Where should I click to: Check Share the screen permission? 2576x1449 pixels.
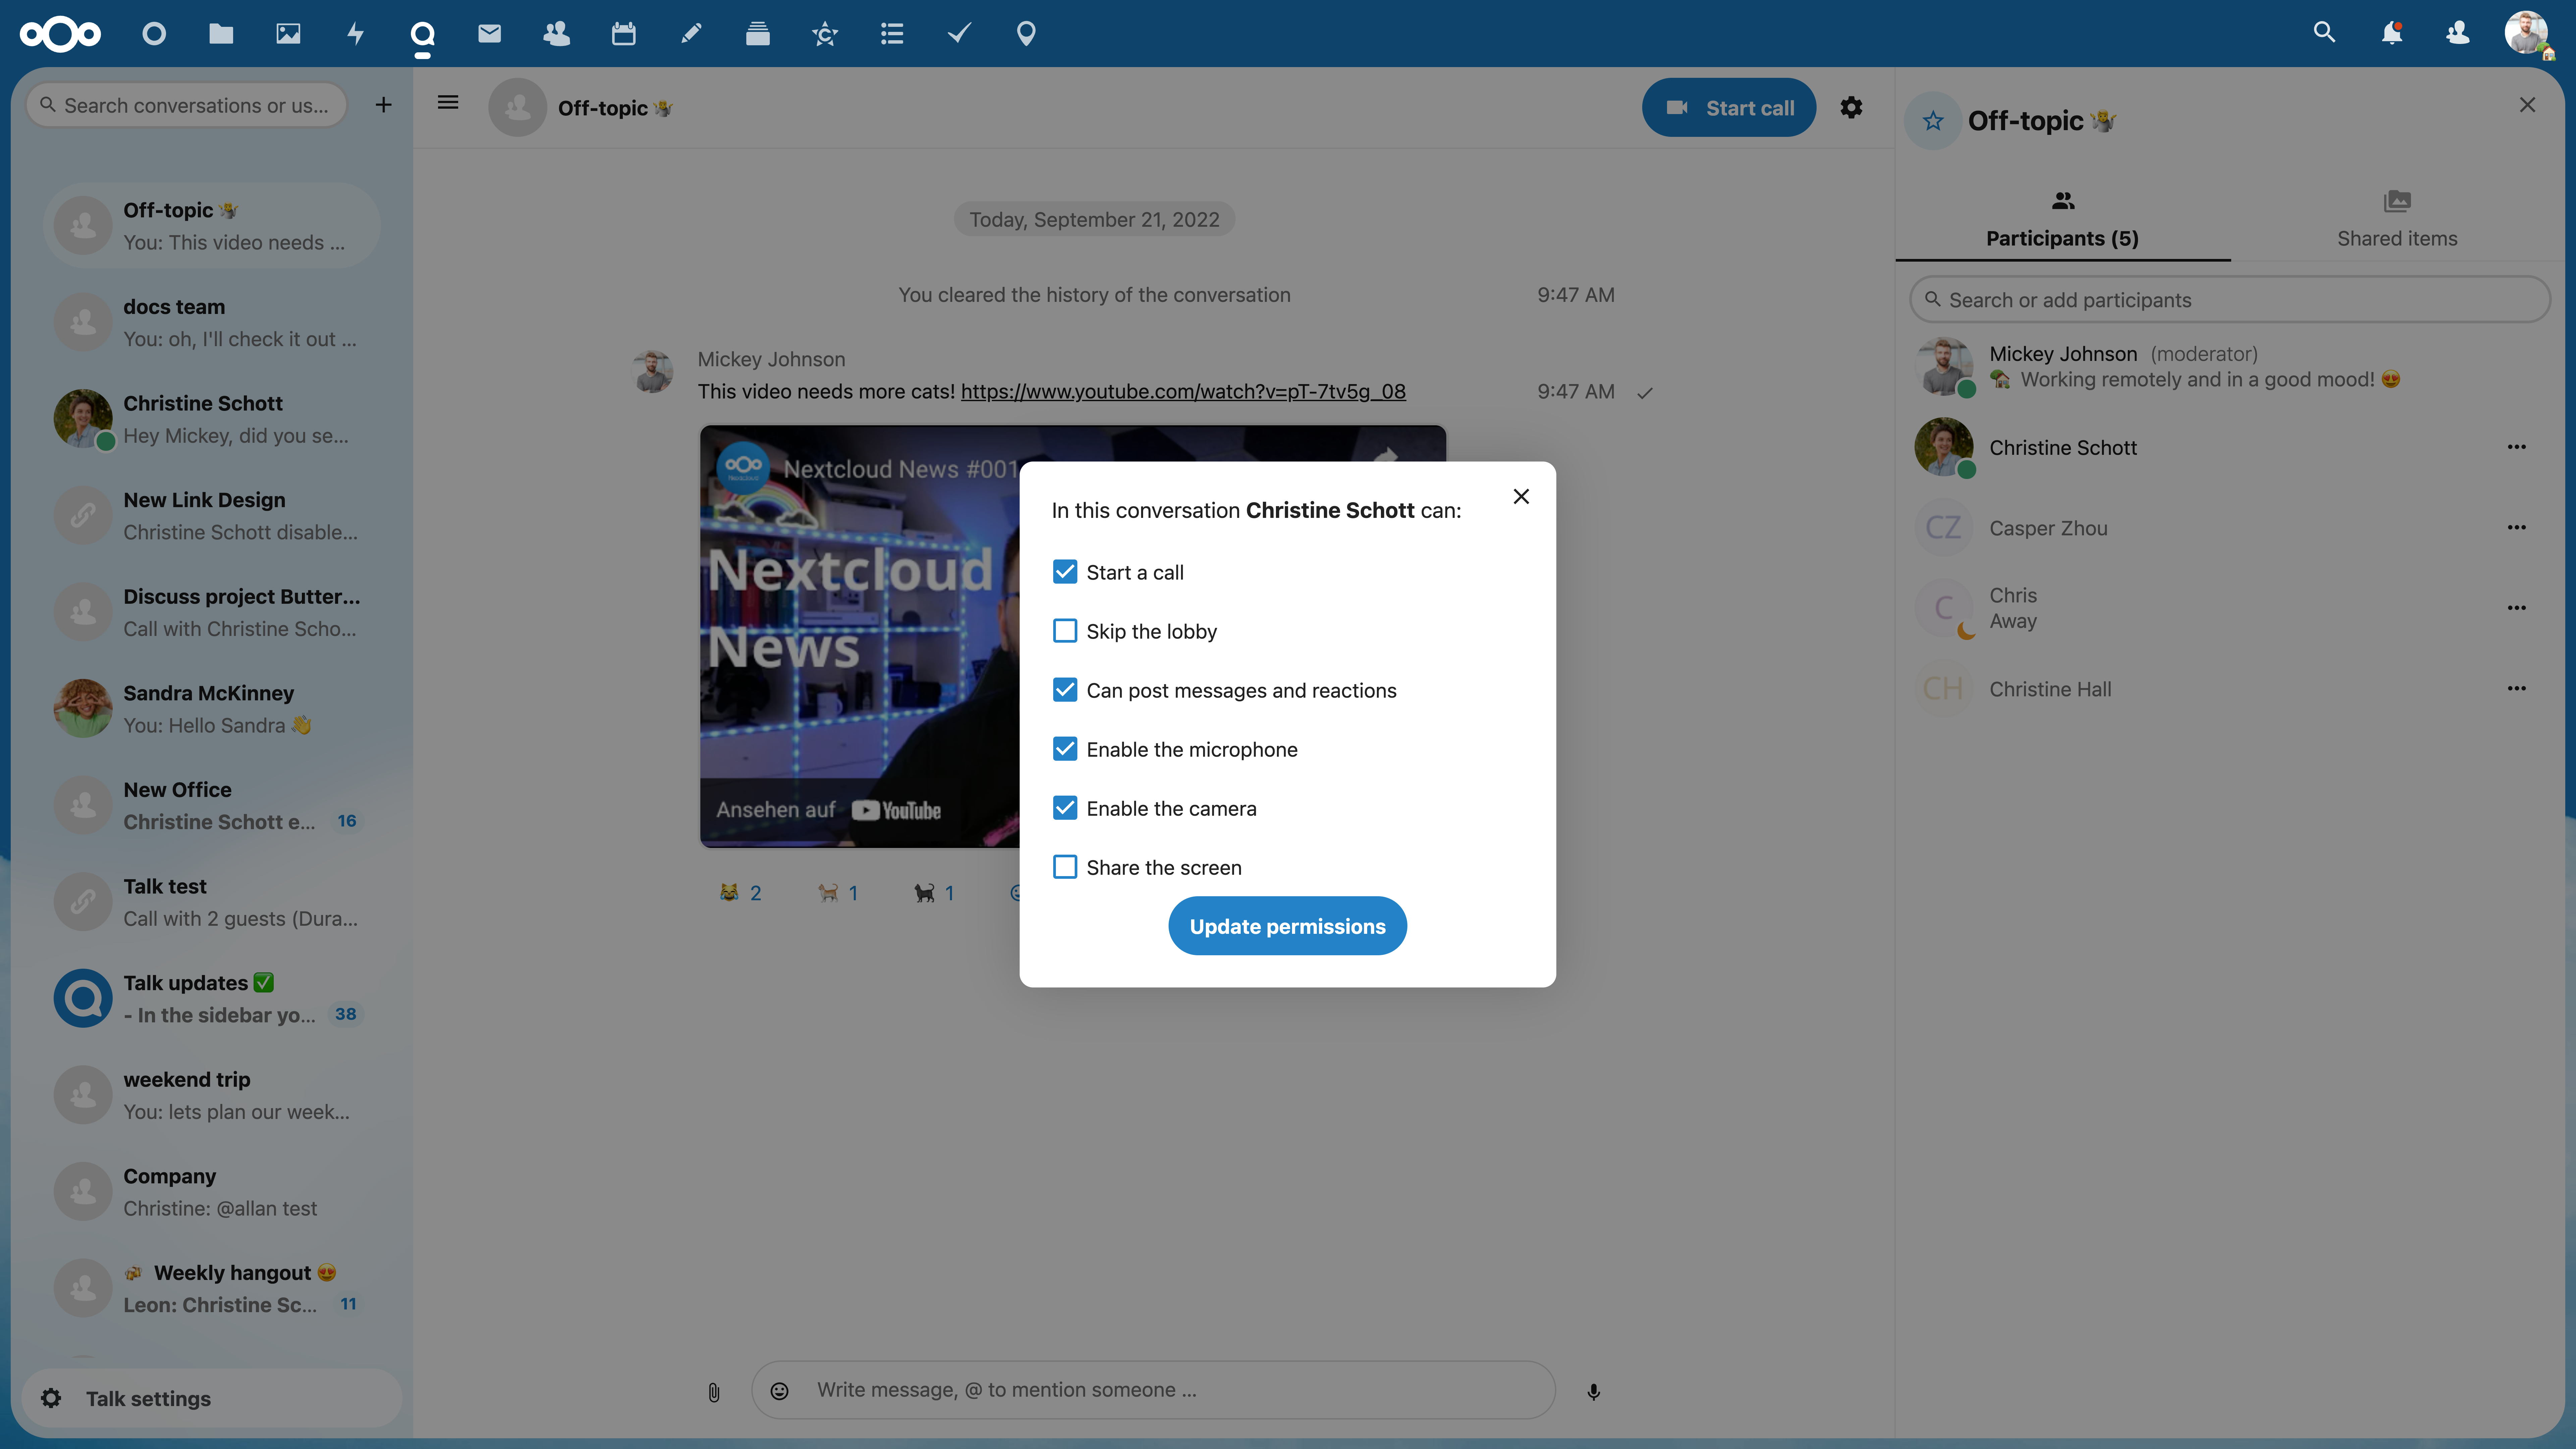click(x=1065, y=867)
